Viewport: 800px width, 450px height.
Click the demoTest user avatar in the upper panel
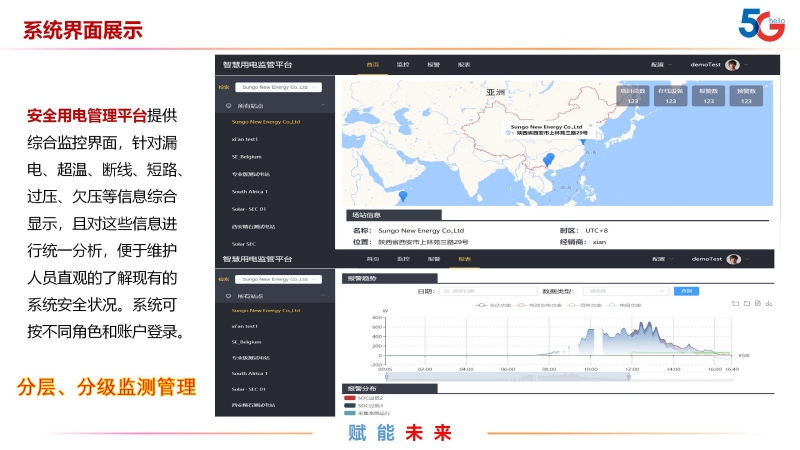pos(732,64)
